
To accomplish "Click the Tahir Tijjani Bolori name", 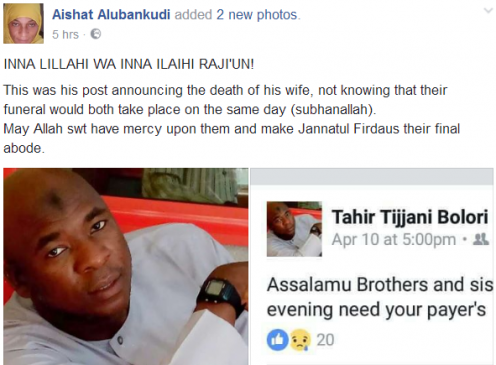I will pos(410,217).
